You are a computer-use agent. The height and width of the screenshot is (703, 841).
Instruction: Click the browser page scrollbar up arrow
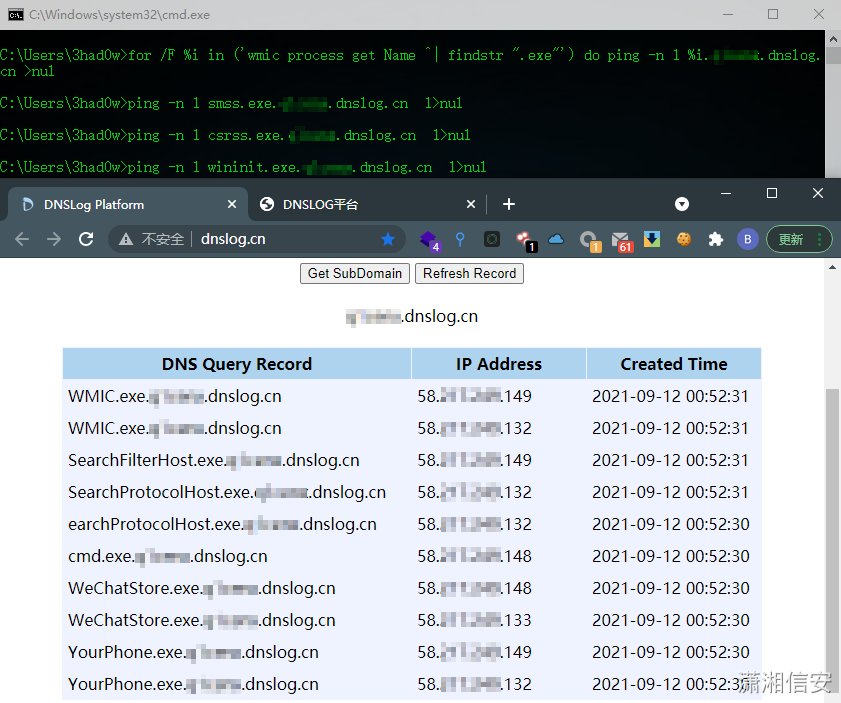pos(832,267)
